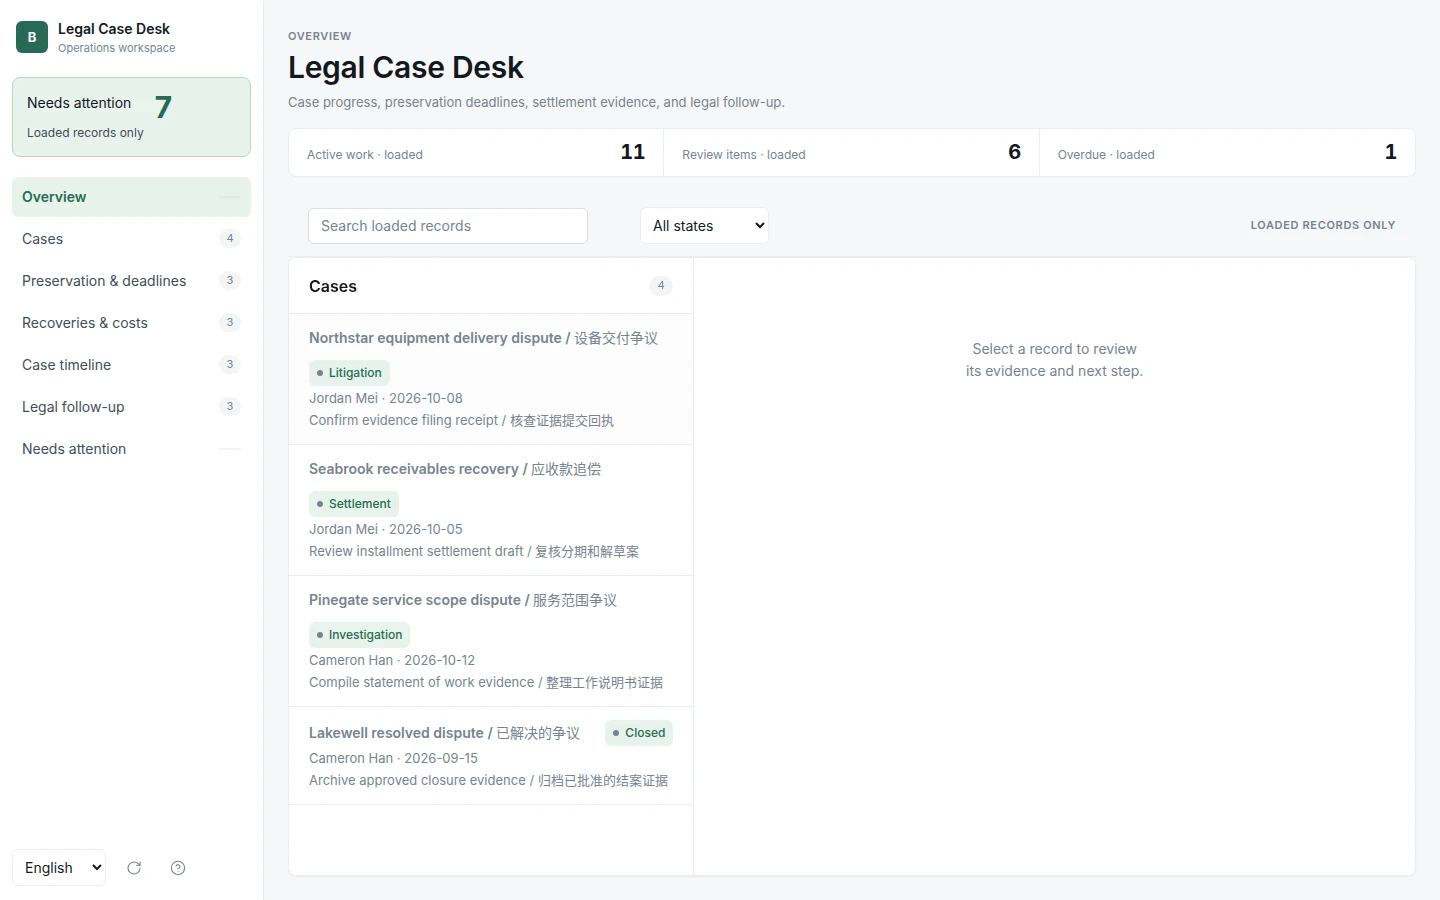
Task: Click the Overdue loaded stat
Action: (x=1227, y=153)
